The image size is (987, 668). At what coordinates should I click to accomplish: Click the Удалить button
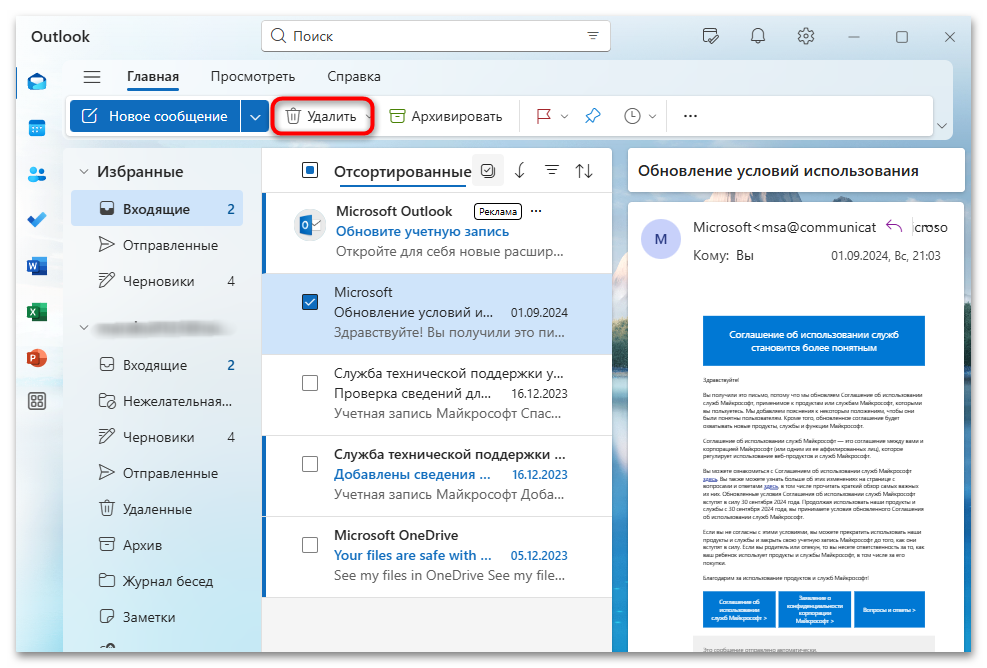tap(320, 116)
